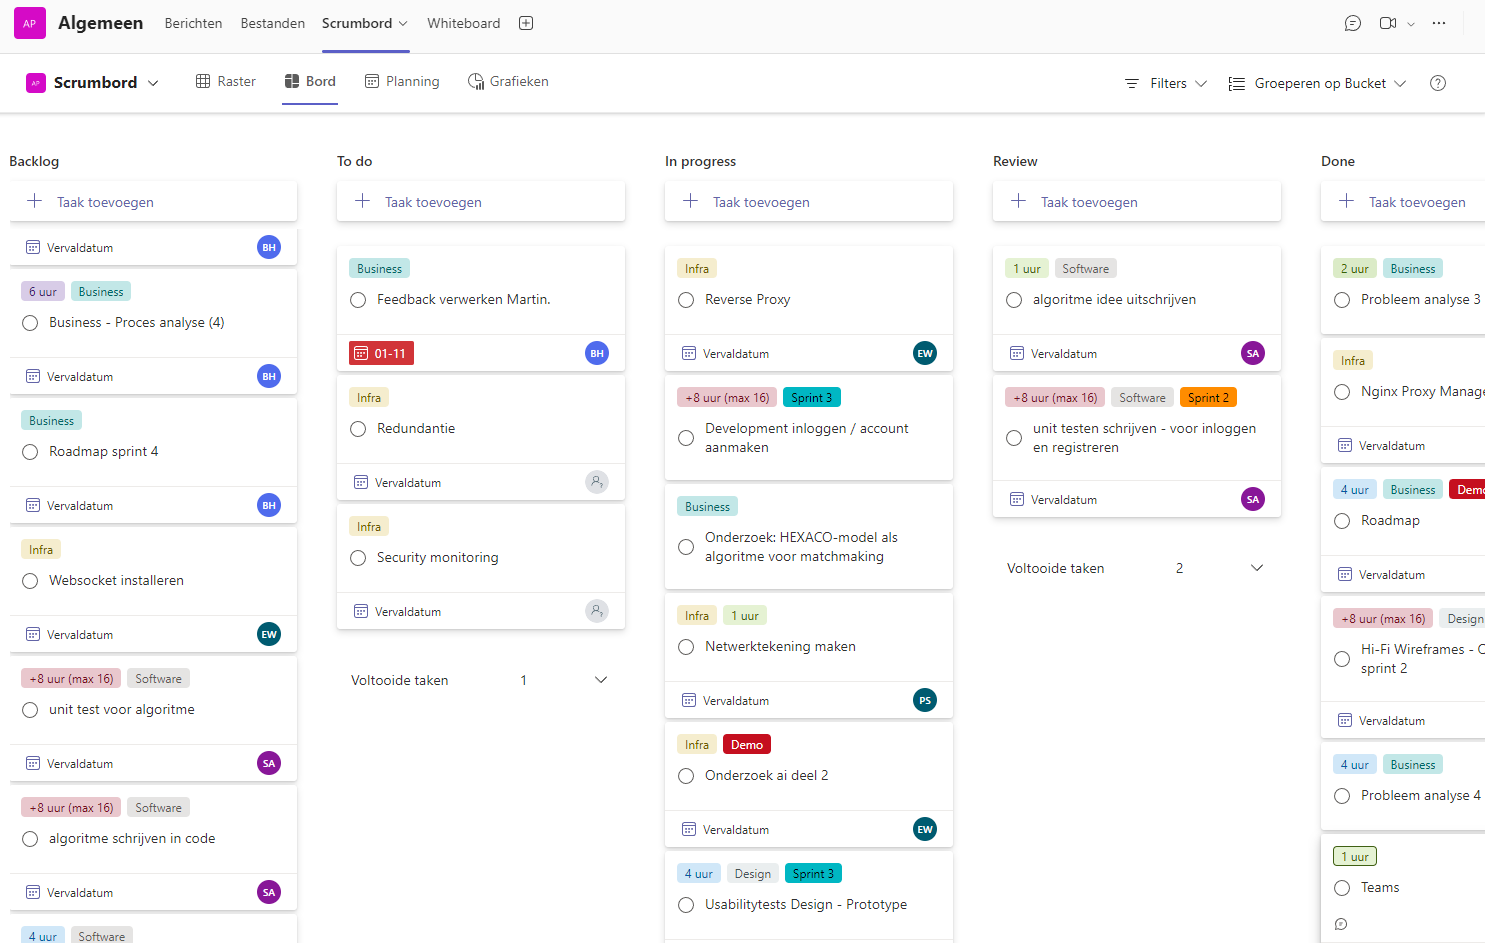The width and height of the screenshot is (1485, 943).
Task: Assign a person to the Redundantie task
Action: [x=597, y=482]
